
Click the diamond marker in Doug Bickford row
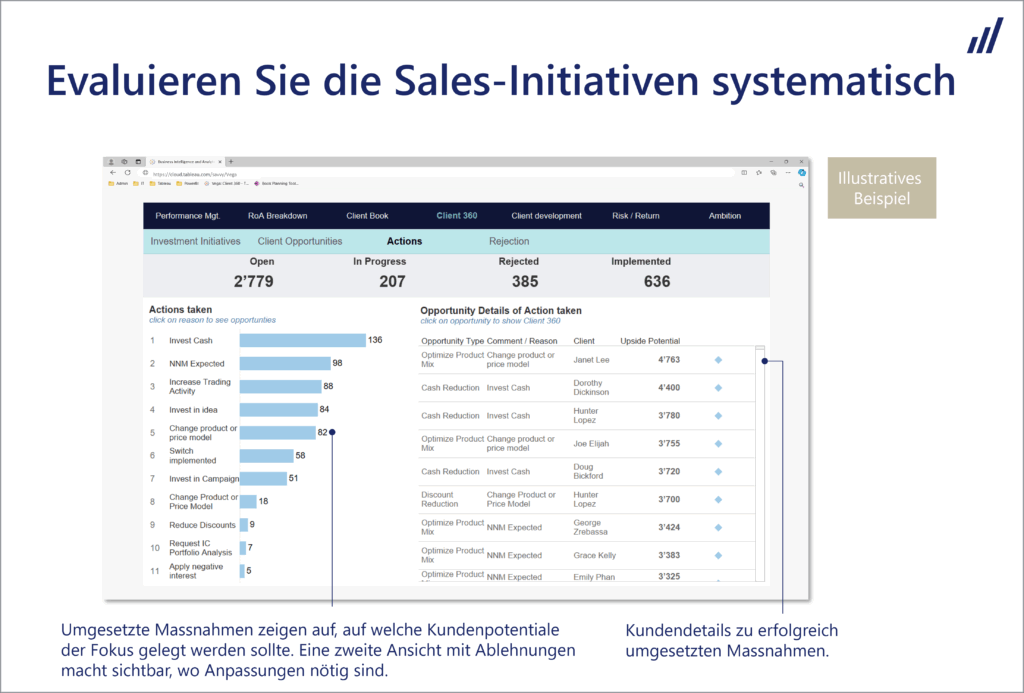click(718, 472)
